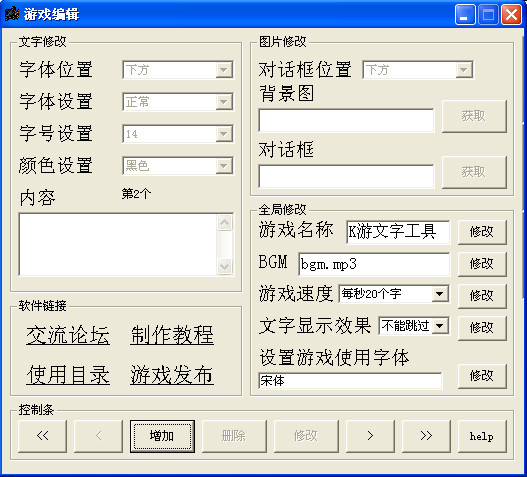The height and width of the screenshot is (477, 527).
Task: Click 获取 button beside 背景图 field
Action: pos(474,116)
